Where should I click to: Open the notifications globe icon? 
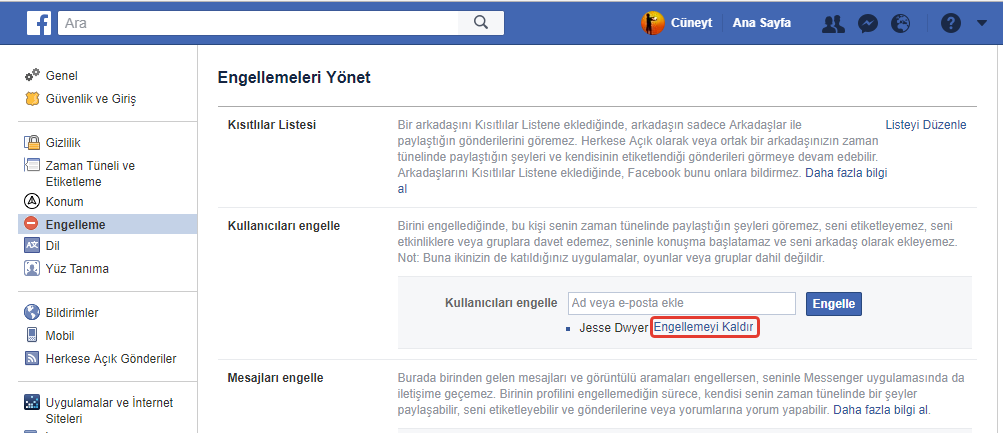click(x=901, y=23)
